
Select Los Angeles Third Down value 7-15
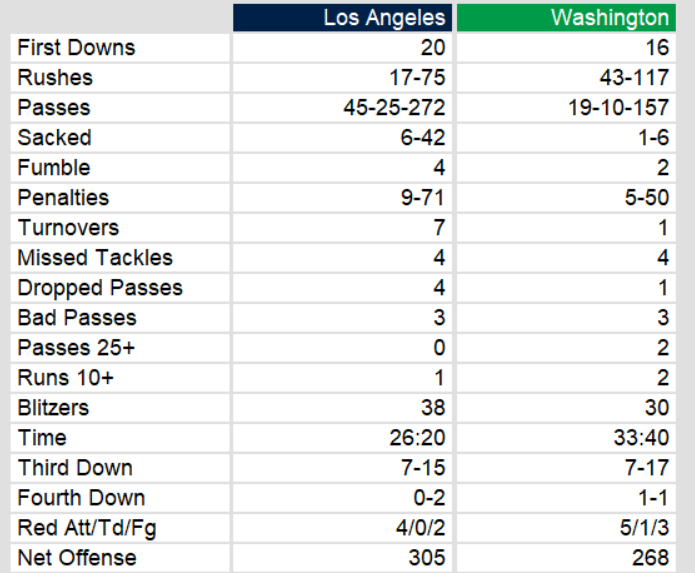(423, 468)
